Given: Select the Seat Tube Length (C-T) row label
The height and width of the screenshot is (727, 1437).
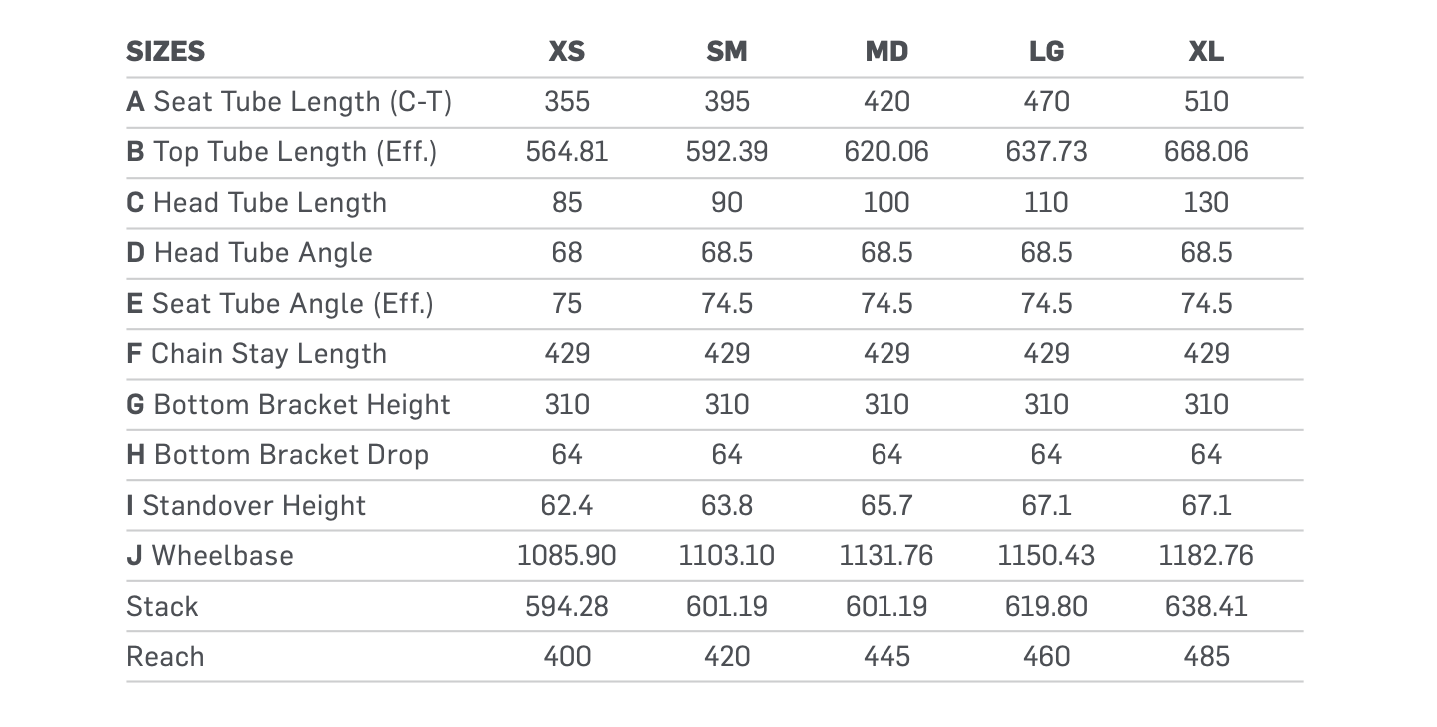Looking at the screenshot, I should point(289,102).
